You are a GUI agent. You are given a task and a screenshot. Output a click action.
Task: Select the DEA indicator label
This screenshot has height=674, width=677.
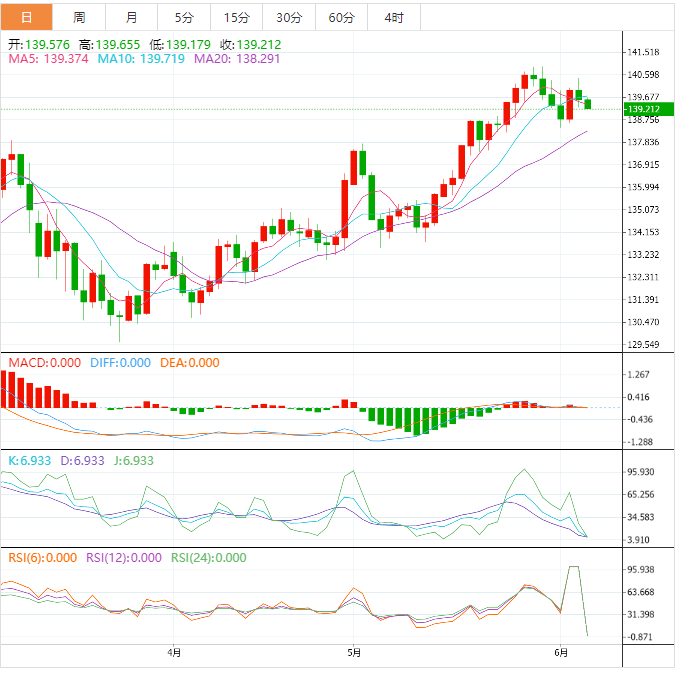[189, 363]
